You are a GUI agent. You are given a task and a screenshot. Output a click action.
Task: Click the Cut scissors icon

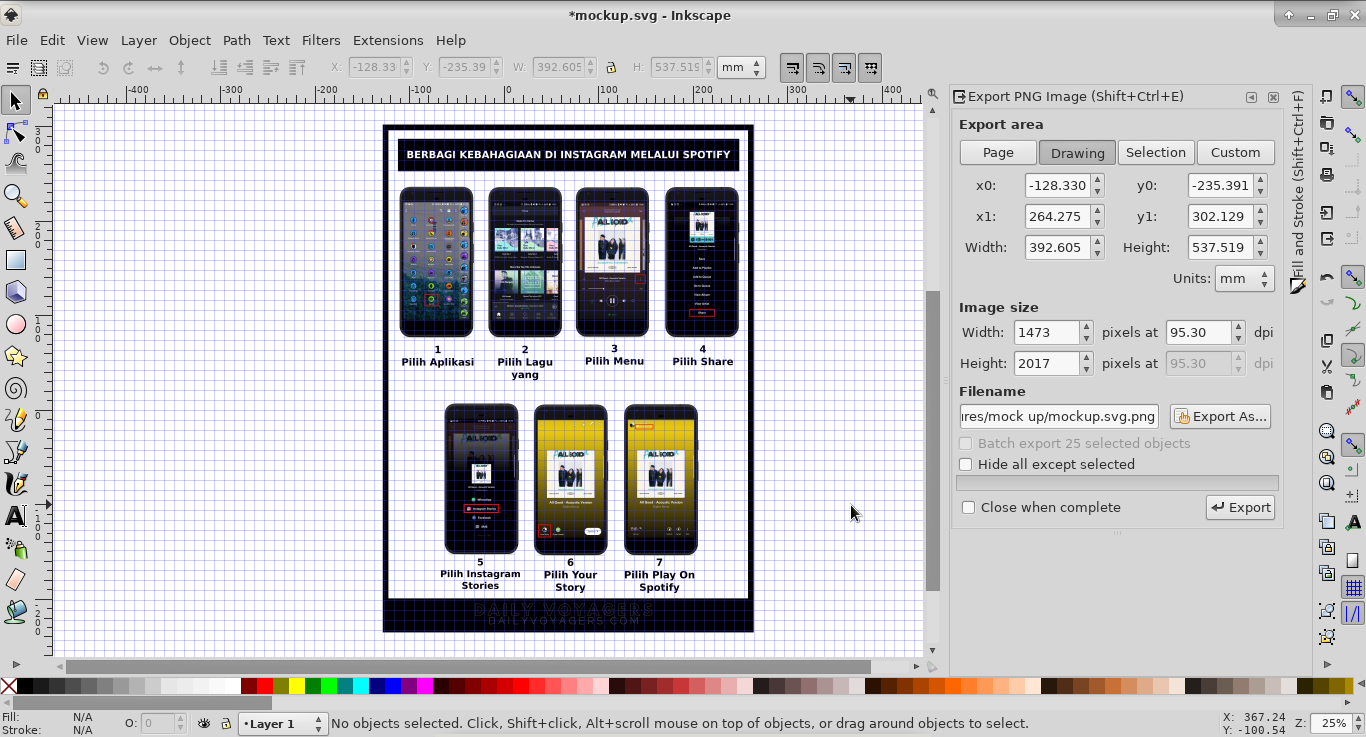1327,366
